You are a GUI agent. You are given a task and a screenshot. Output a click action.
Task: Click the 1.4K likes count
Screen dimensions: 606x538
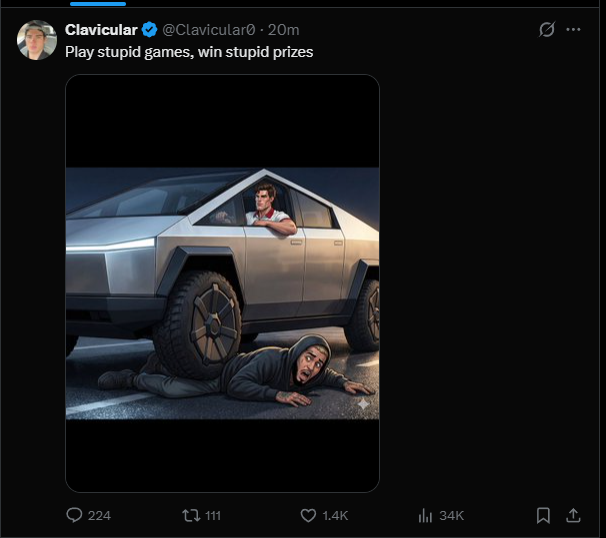(335, 515)
